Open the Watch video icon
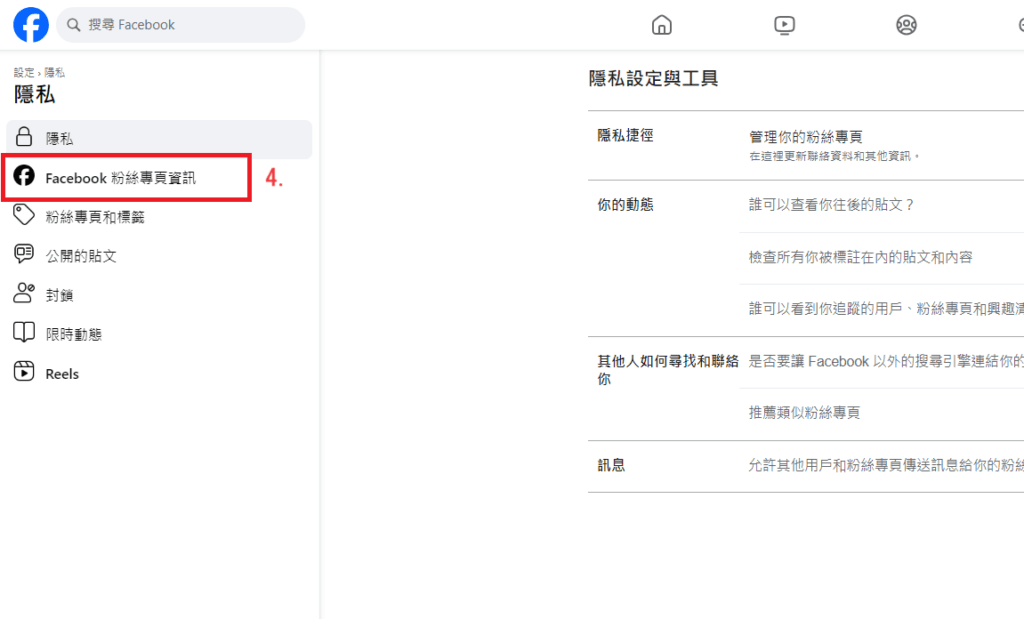The height and width of the screenshot is (619, 1024). (785, 25)
